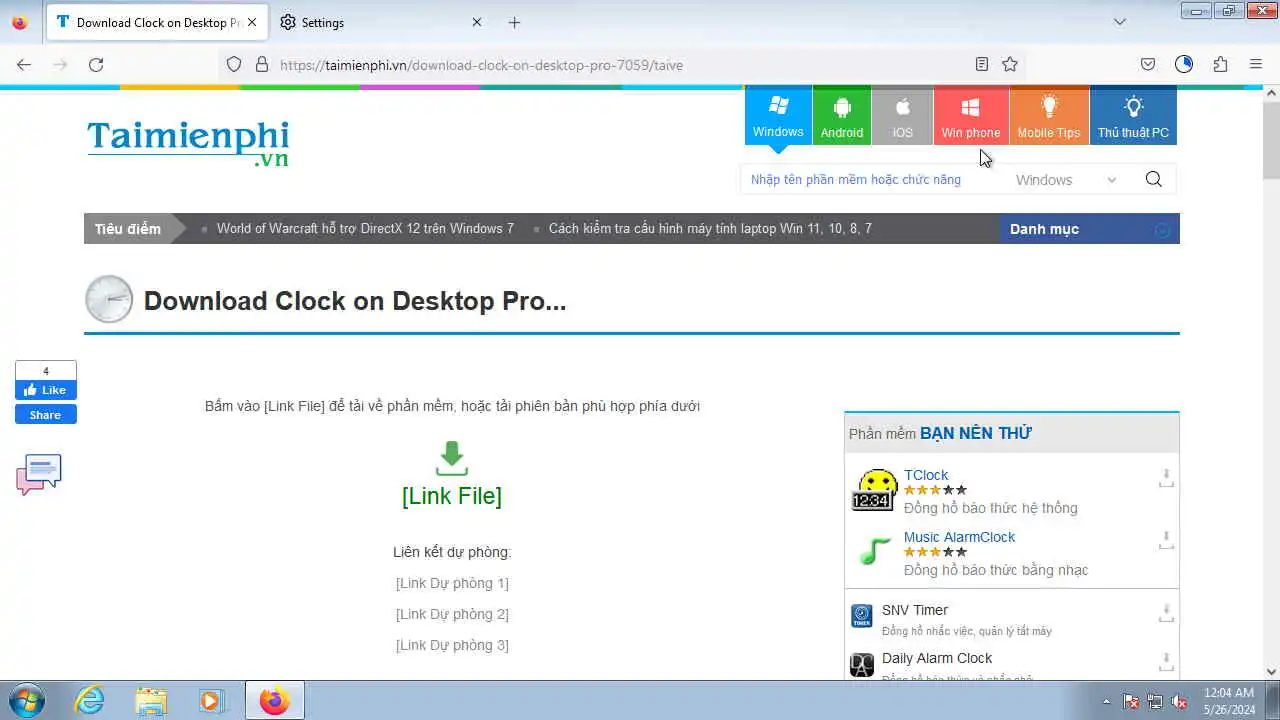Viewport: 1280px width, 720px height.
Task: Click the Firefox account icon in toolbar
Action: (x=1184, y=65)
